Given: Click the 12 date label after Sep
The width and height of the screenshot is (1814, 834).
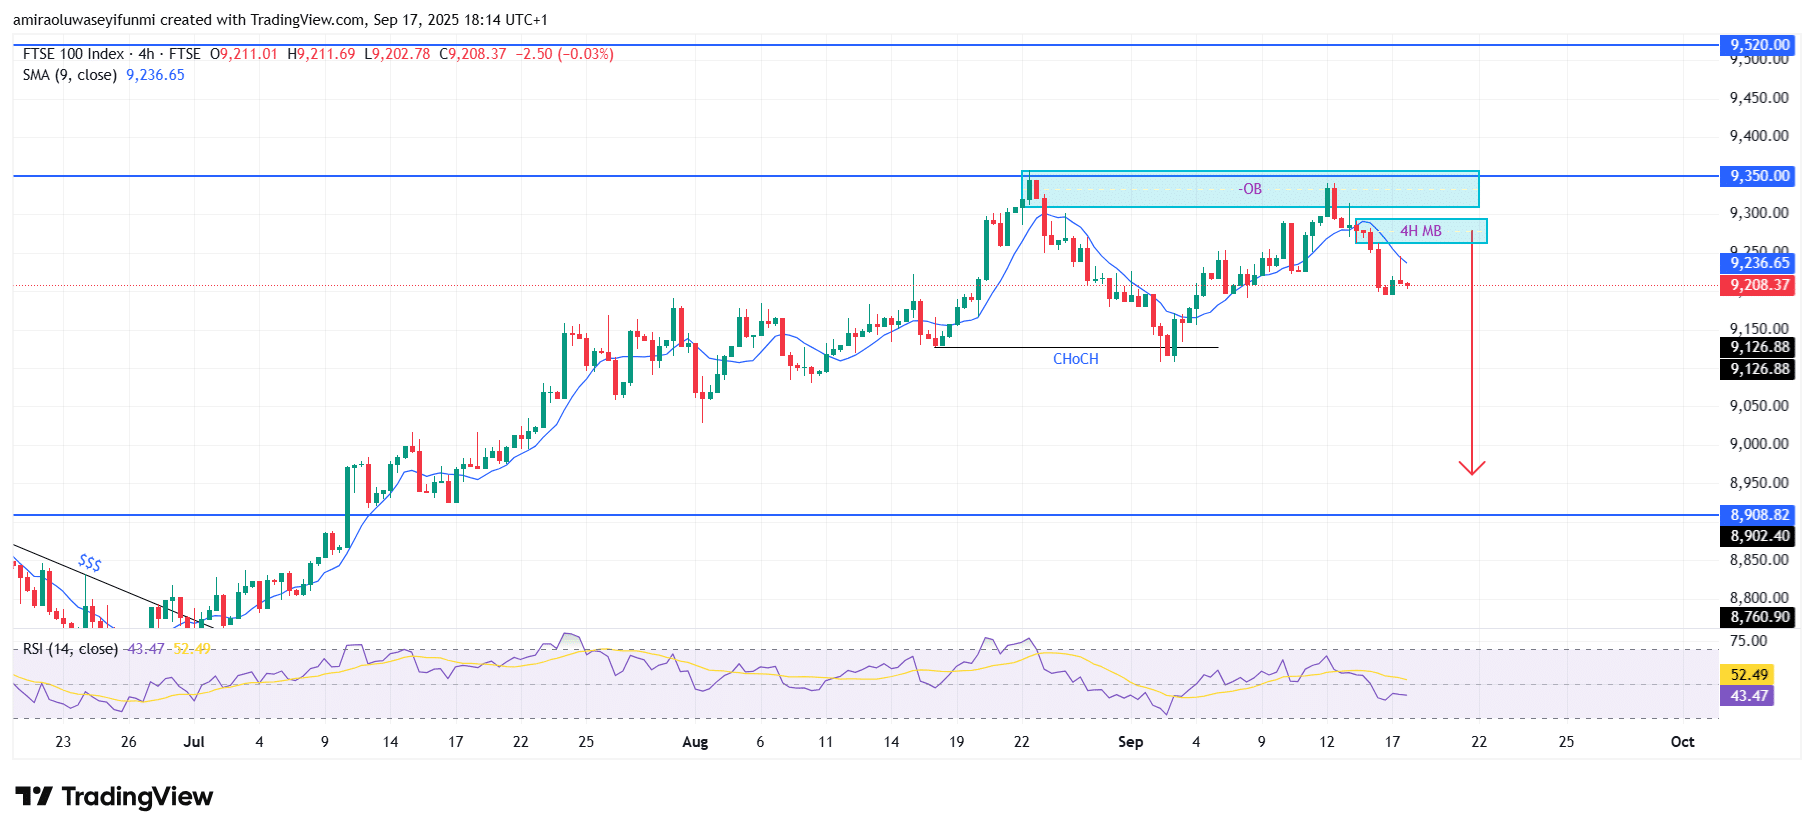Looking at the screenshot, I should click(x=1326, y=742).
